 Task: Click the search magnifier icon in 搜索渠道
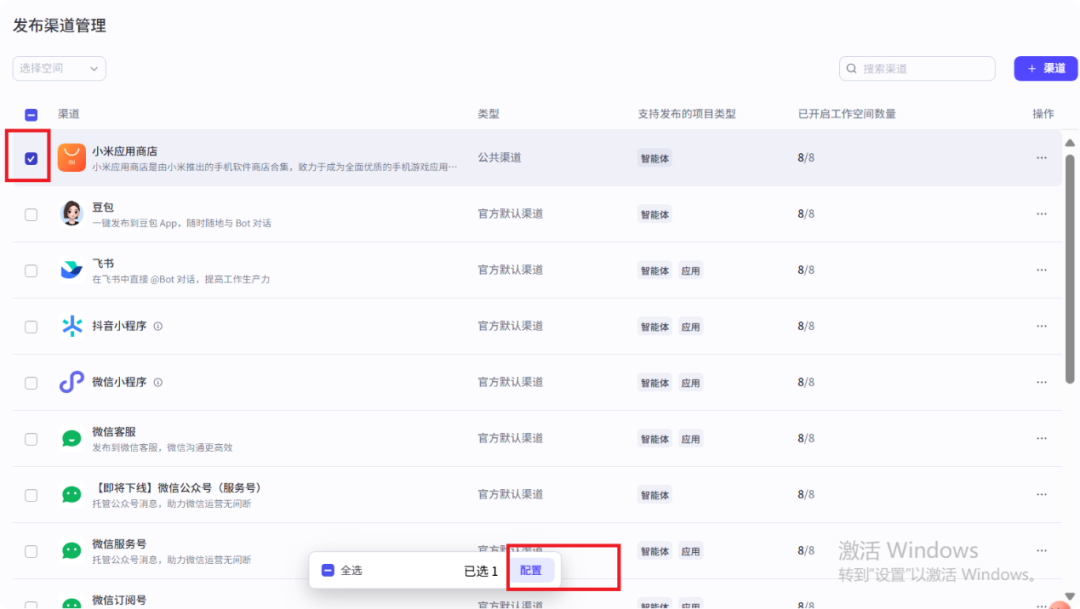852,69
